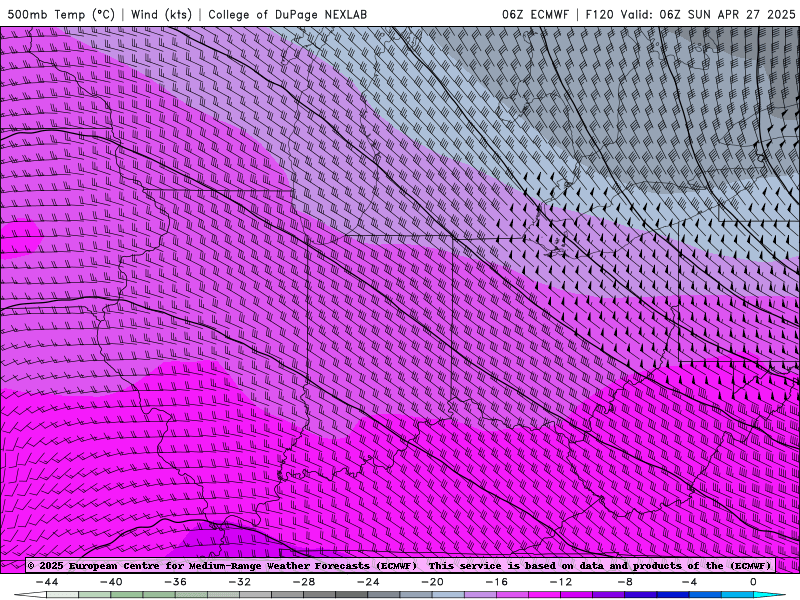Click the -28 color scale label
This screenshot has height=600, width=800.
point(304,582)
